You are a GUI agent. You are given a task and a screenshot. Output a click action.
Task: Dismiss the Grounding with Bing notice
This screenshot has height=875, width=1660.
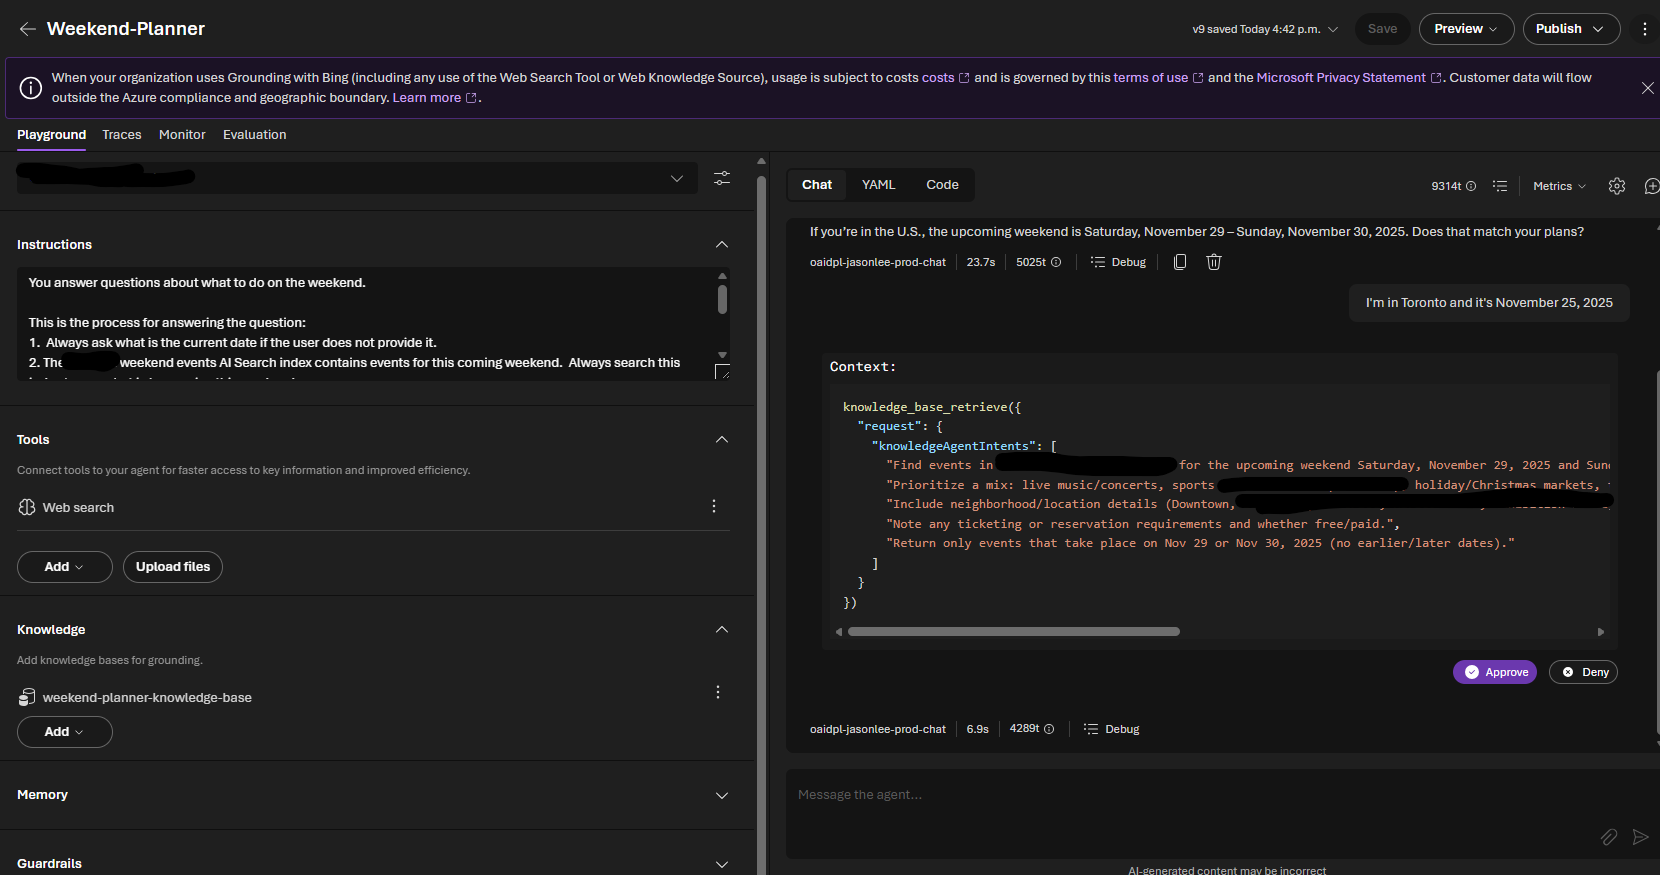click(1647, 88)
